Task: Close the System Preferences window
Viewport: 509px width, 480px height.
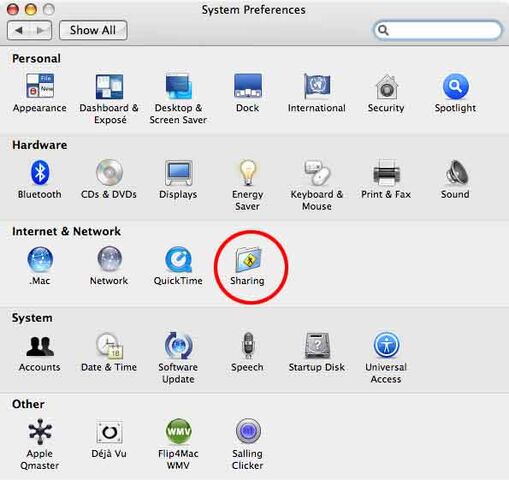Action: (13, 9)
